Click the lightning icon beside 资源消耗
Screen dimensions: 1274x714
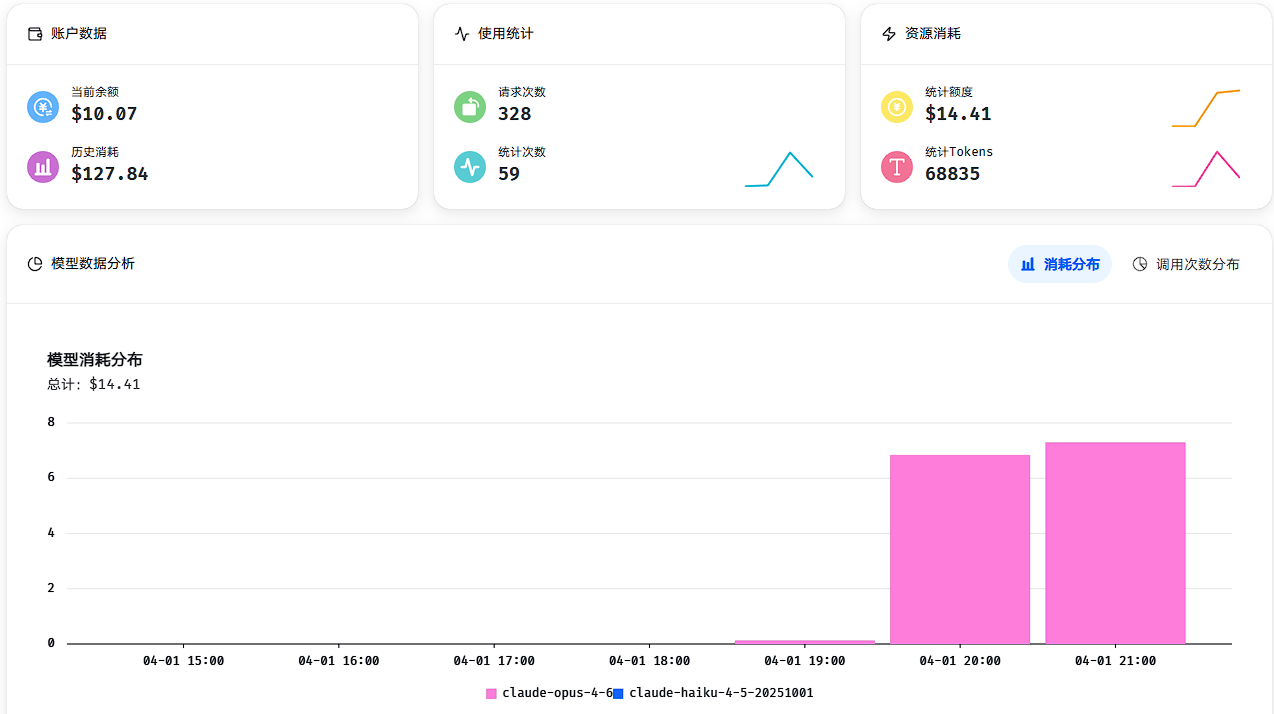[889, 34]
